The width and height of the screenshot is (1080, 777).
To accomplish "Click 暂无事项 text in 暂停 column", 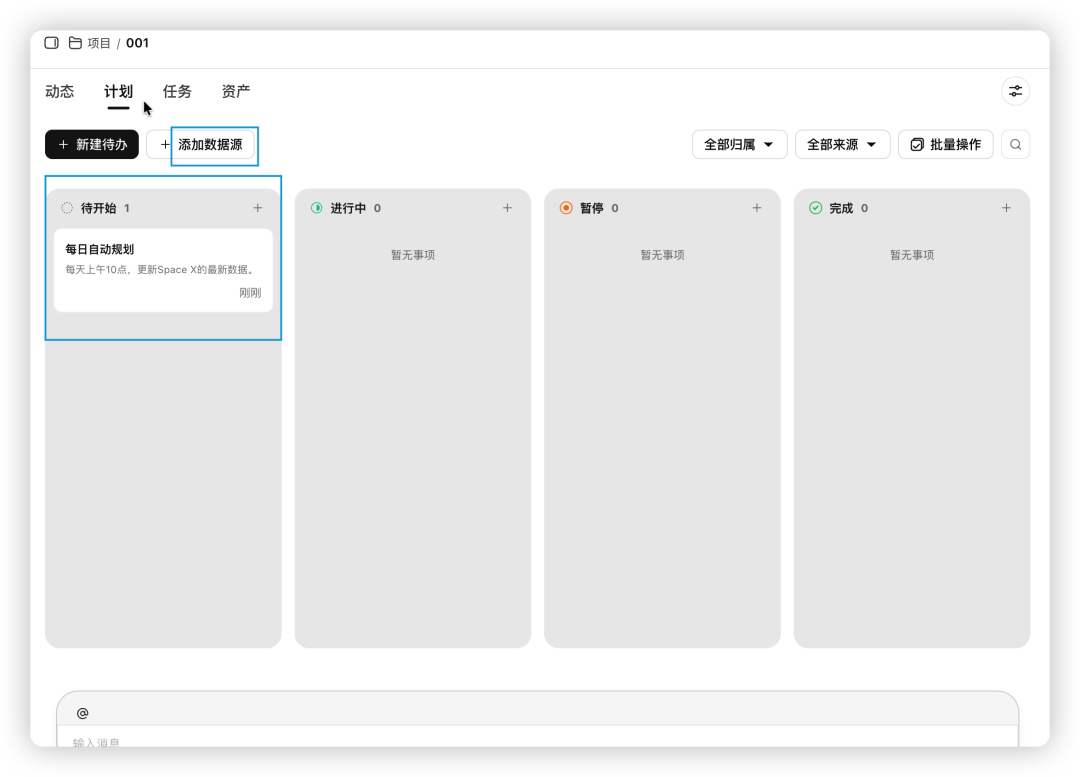I will click(663, 255).
